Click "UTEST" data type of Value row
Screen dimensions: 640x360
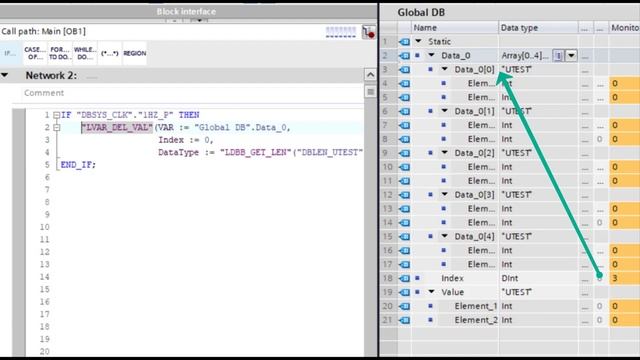(x=516, y=292)
